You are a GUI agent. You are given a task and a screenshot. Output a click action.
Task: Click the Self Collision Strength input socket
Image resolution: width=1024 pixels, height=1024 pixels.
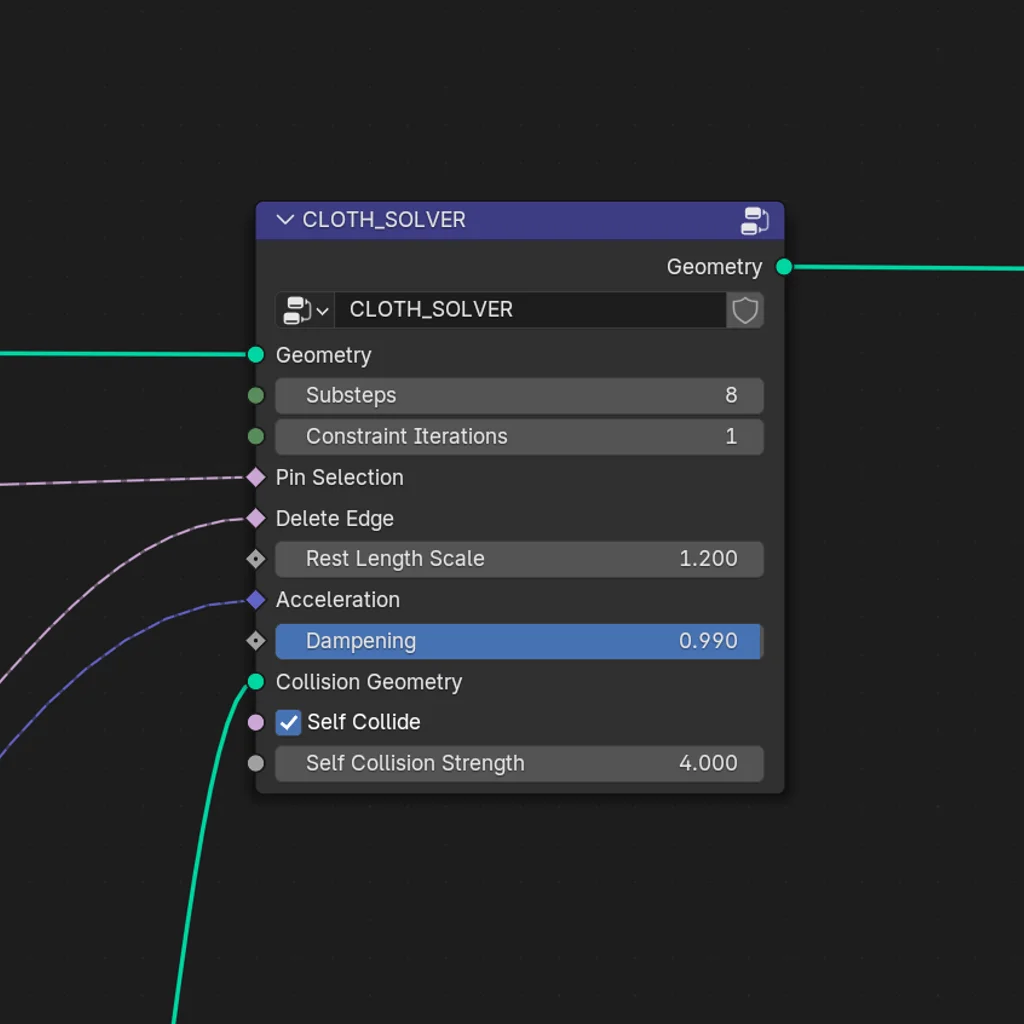tap(256, 763)
